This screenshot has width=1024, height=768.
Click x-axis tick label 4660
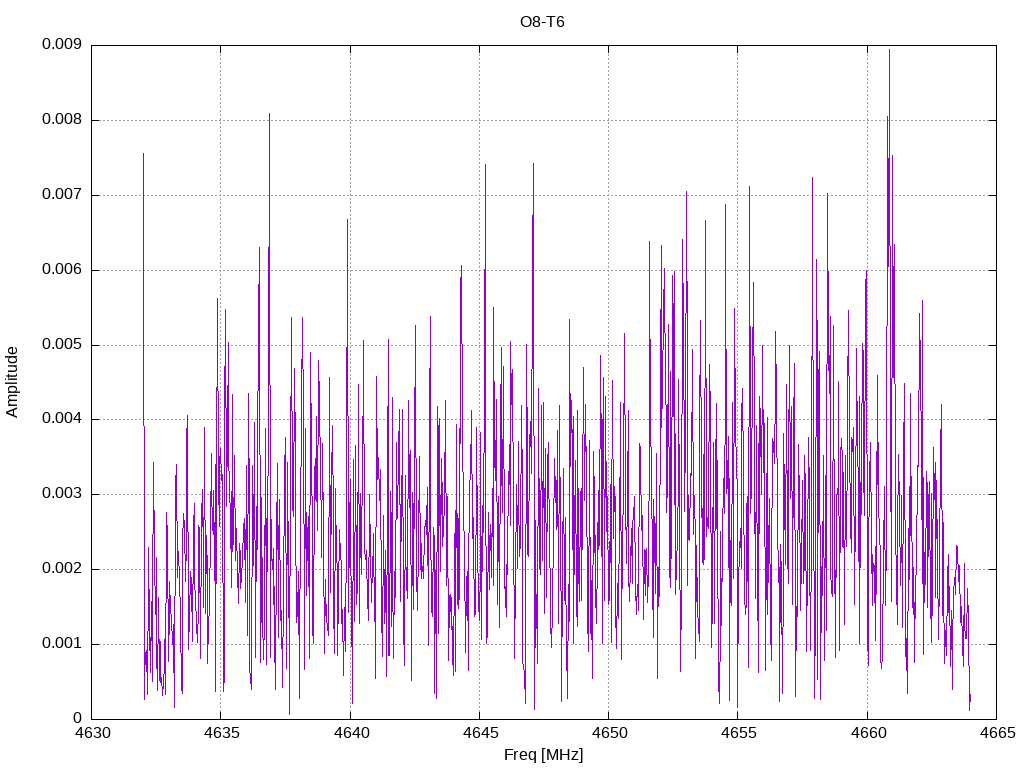point(868,733)
